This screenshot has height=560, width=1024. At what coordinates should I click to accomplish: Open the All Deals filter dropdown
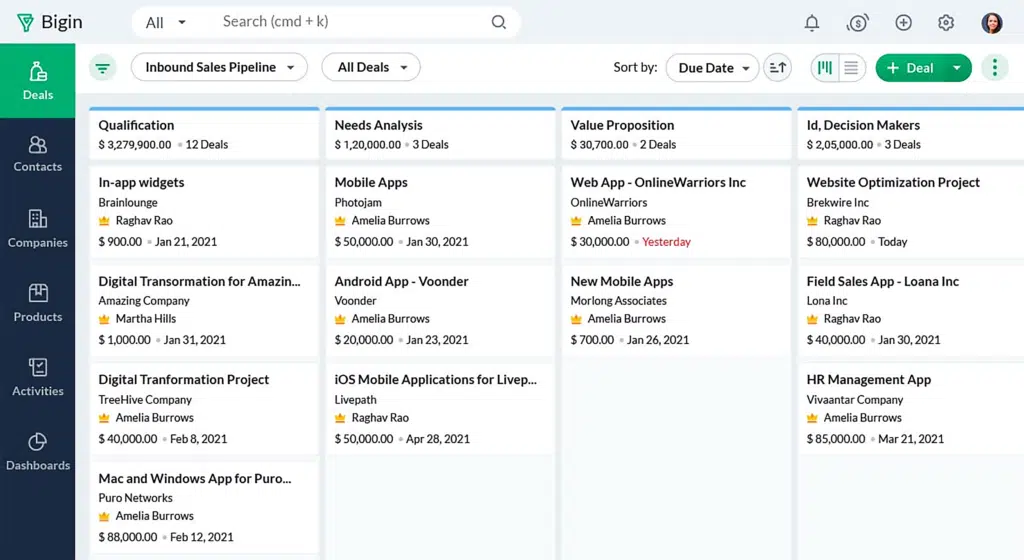tap(371, 67)
